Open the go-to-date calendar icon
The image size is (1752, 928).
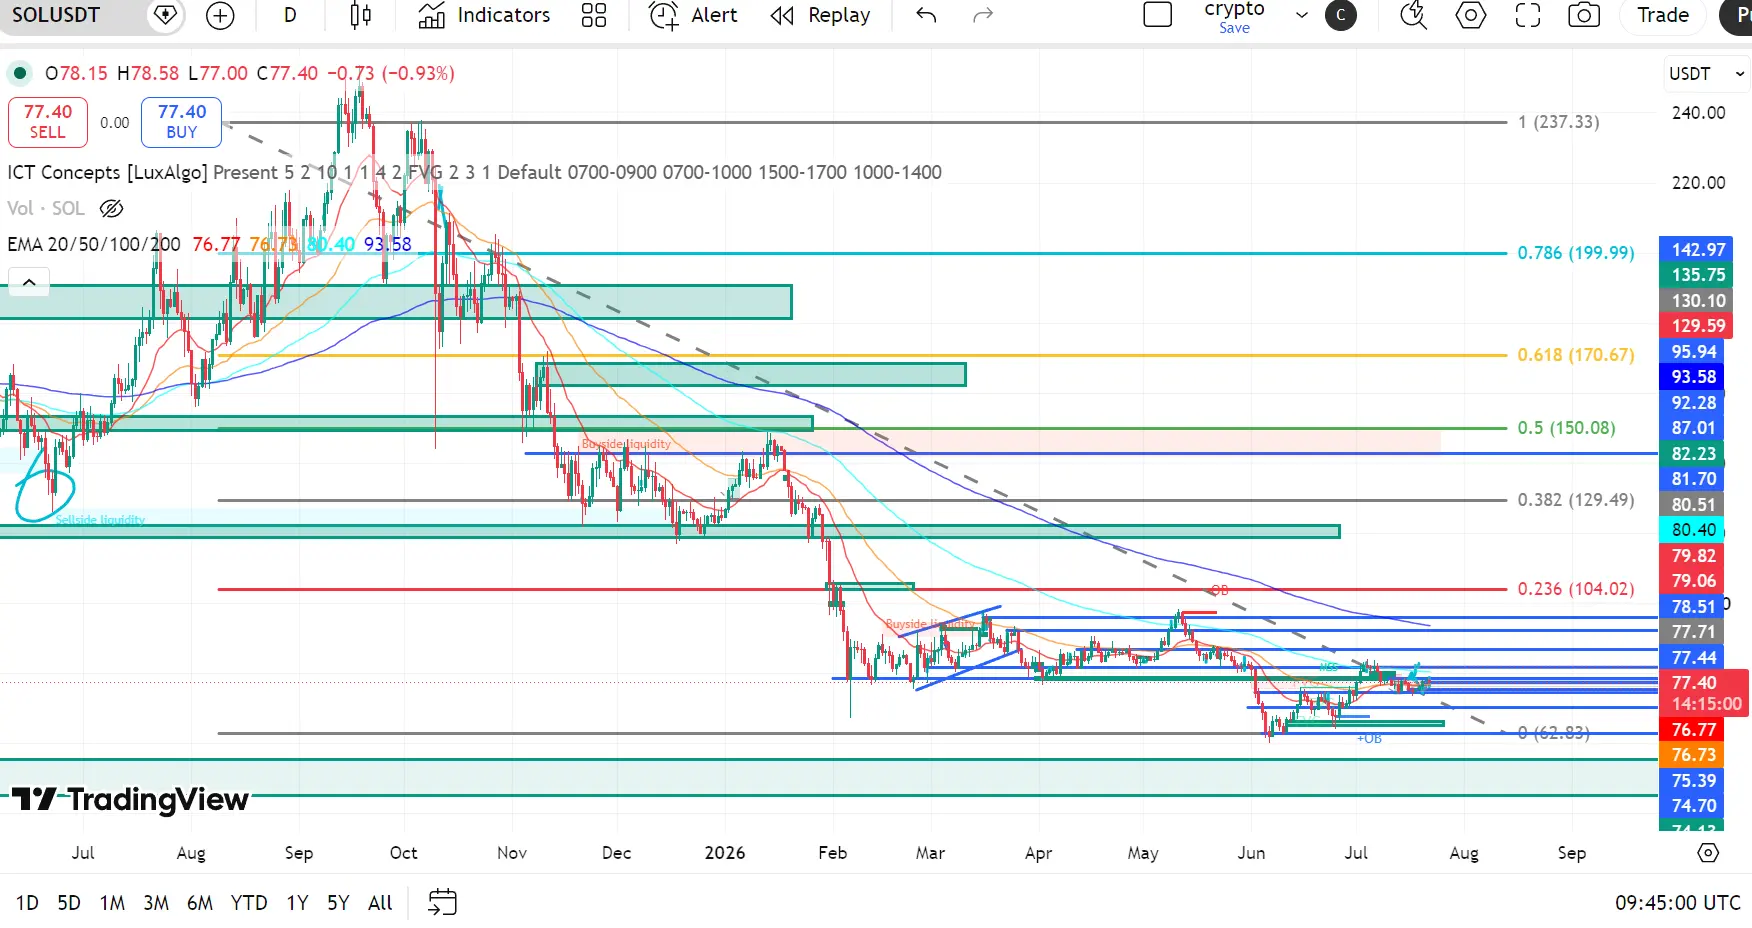[442, 902]
